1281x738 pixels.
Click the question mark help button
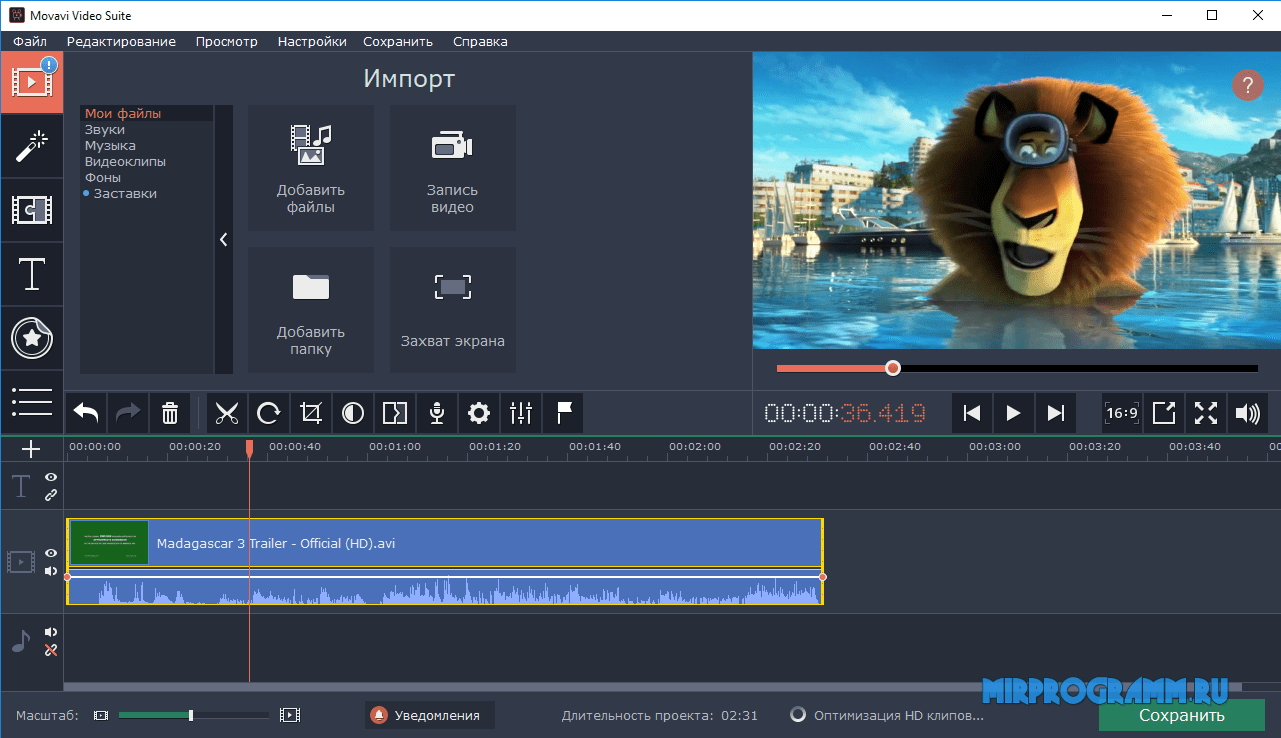[1247, 85]
